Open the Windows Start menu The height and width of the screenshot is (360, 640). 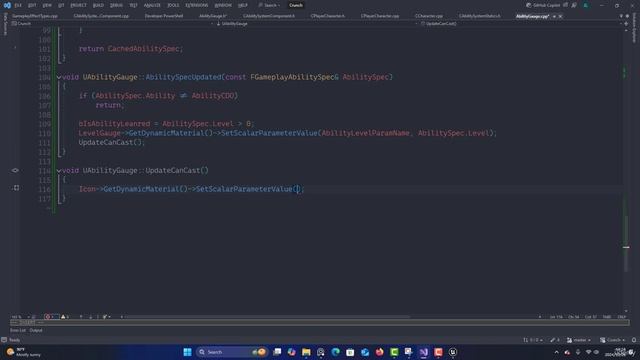click(187, 352)
